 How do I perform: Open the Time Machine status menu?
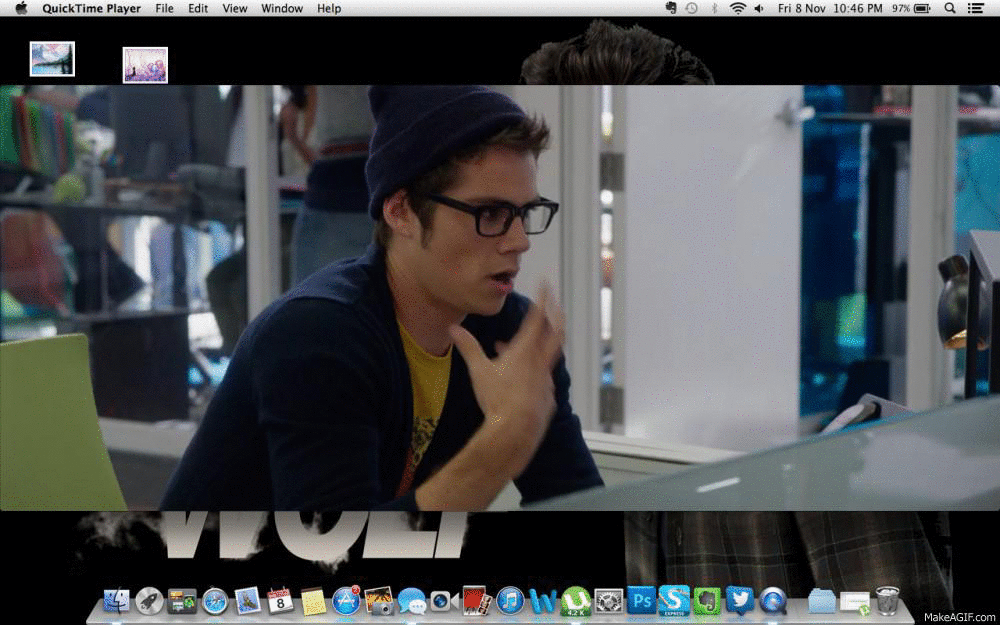point(691,8)
